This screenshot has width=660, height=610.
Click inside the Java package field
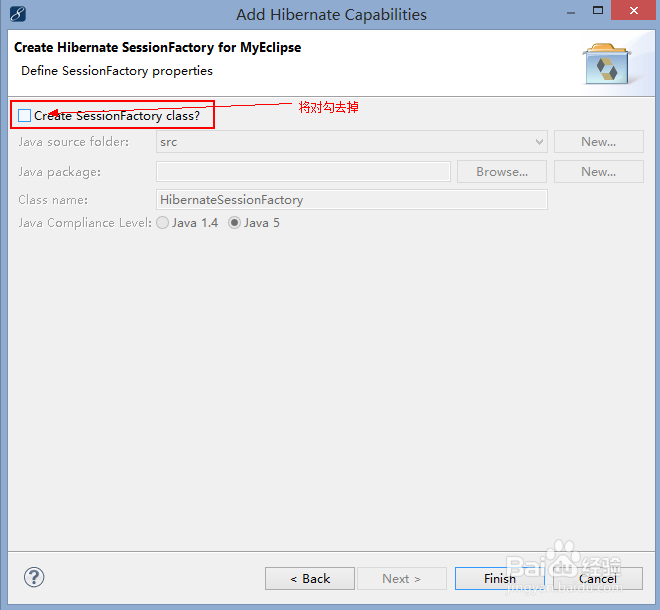click(303, 172)
